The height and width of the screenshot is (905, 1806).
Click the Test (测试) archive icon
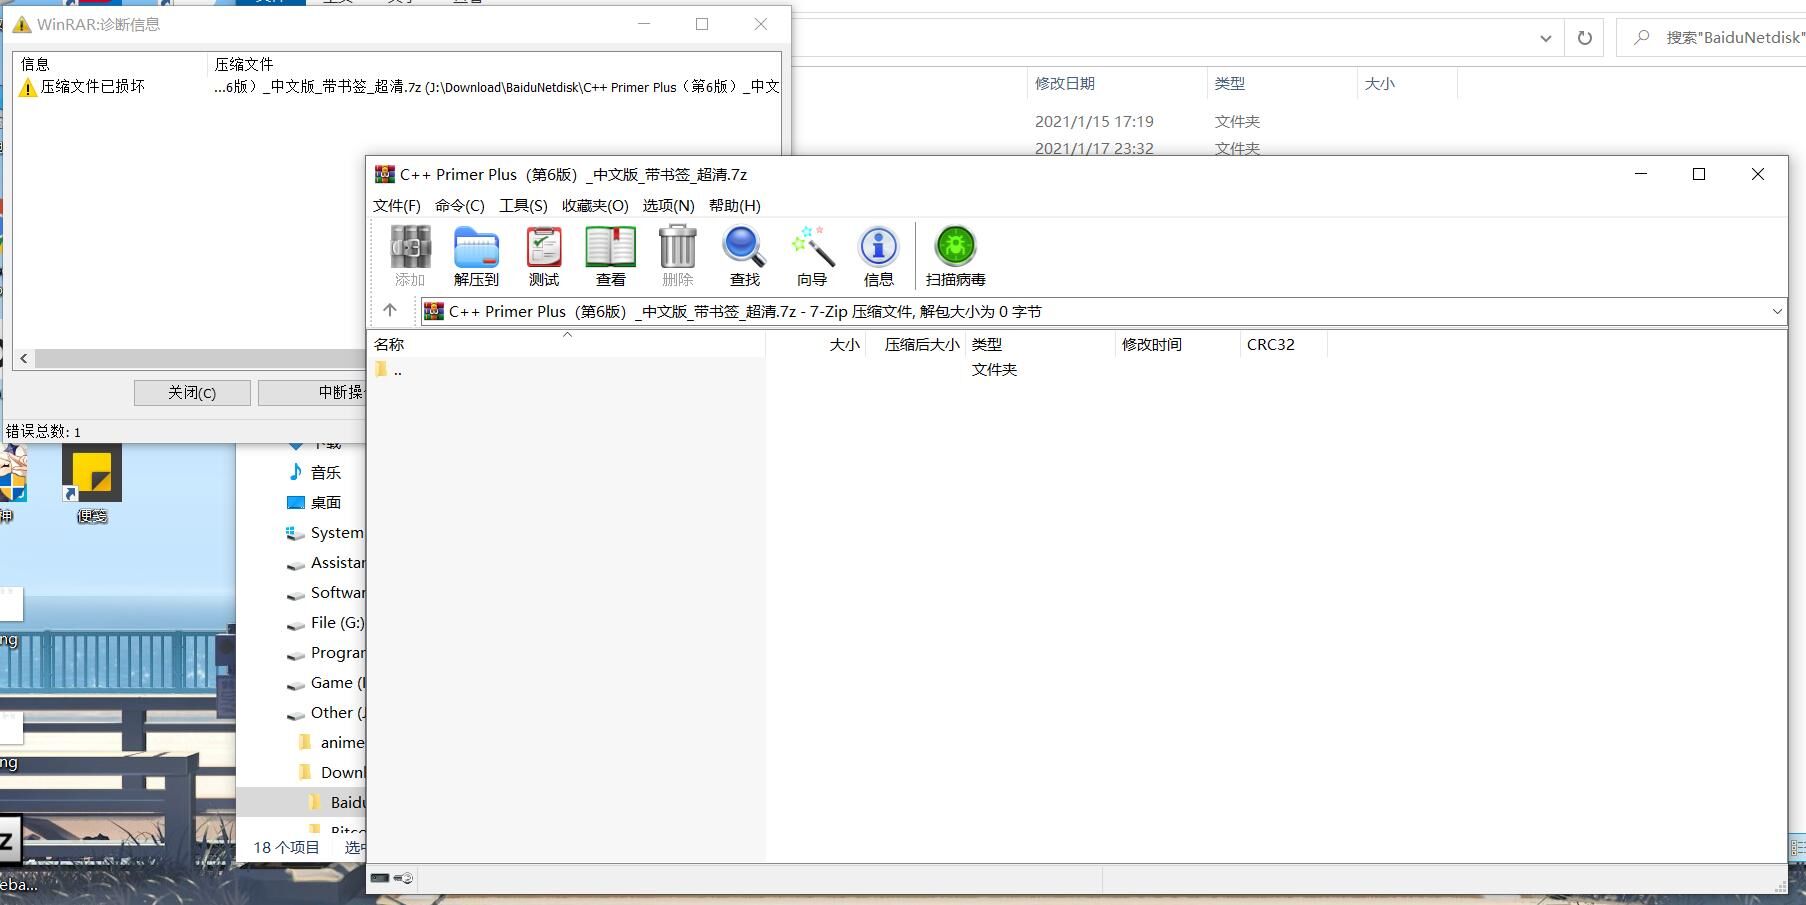(544, 256)
